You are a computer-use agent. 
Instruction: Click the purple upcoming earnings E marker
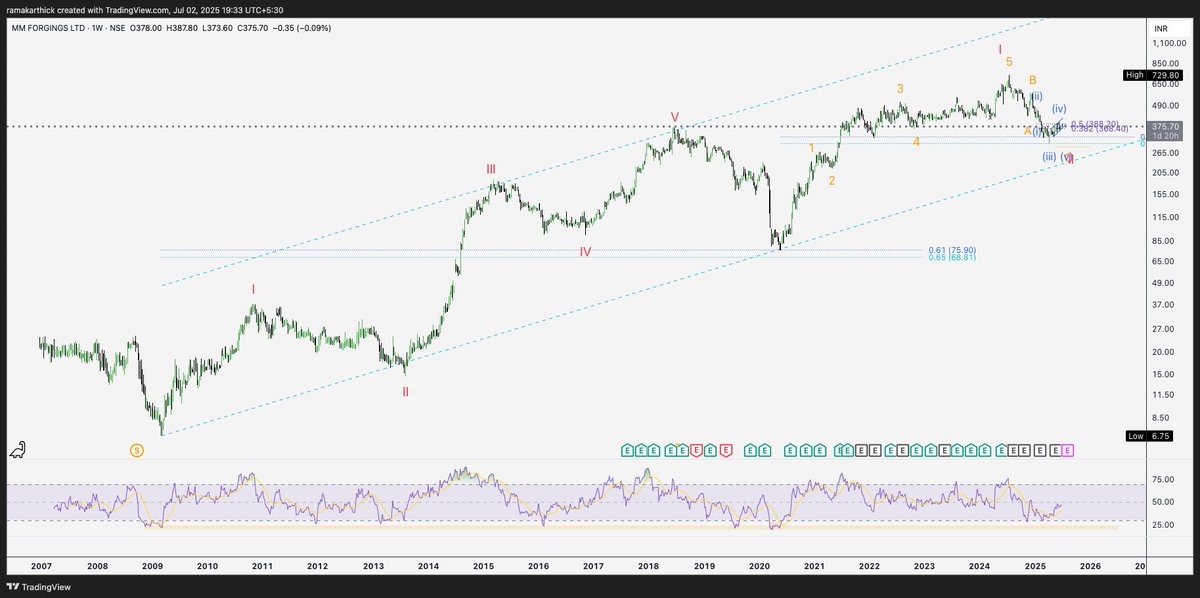coord(1067,451)
